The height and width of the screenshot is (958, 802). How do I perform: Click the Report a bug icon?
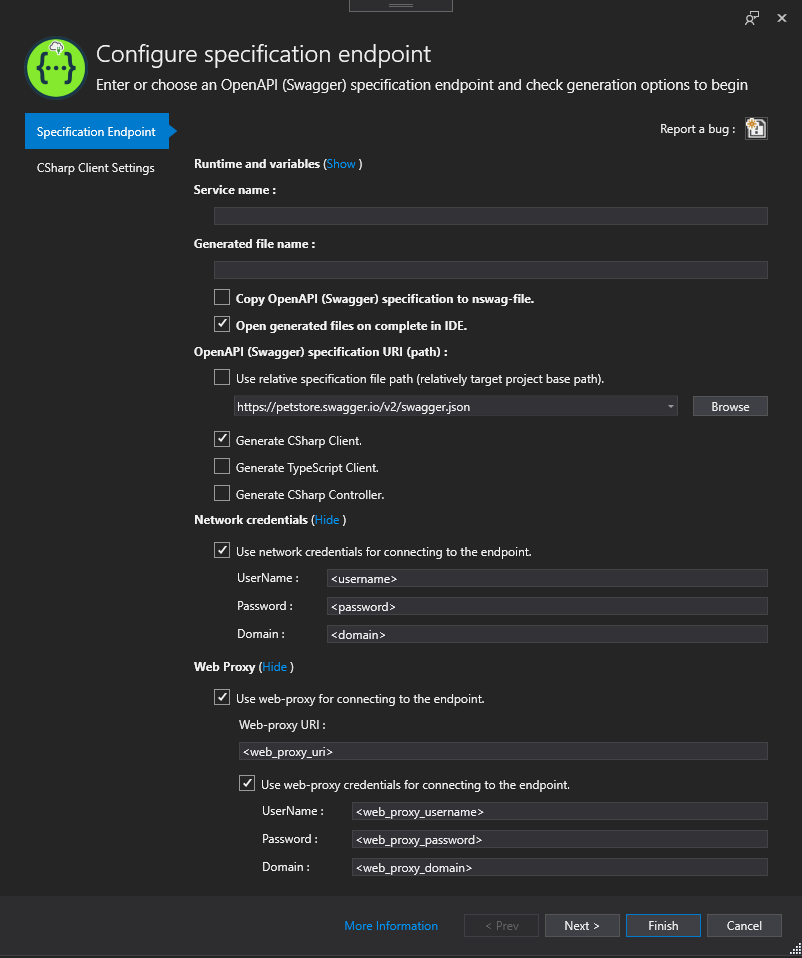756,129
